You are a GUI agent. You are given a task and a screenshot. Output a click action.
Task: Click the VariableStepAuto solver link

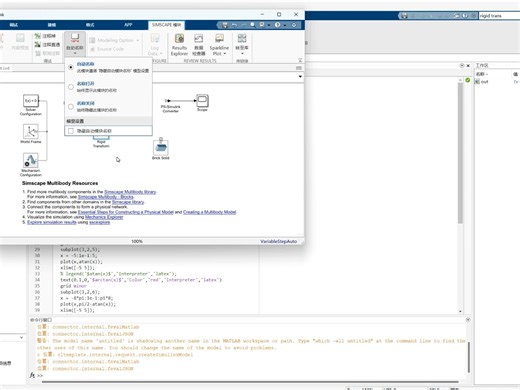[278, 241]
